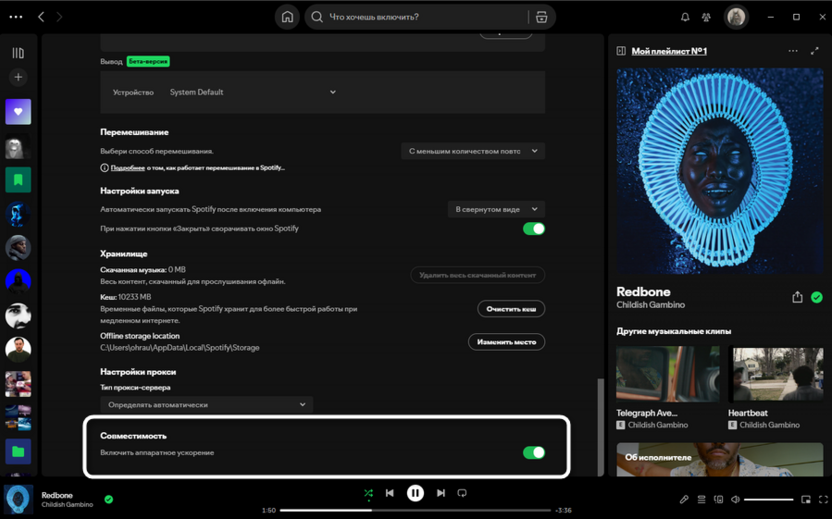
Task: Open shuffle mode dropdown 'С меньшим количеством повто'
Action: pyautogui.click(x=473, y=151)
